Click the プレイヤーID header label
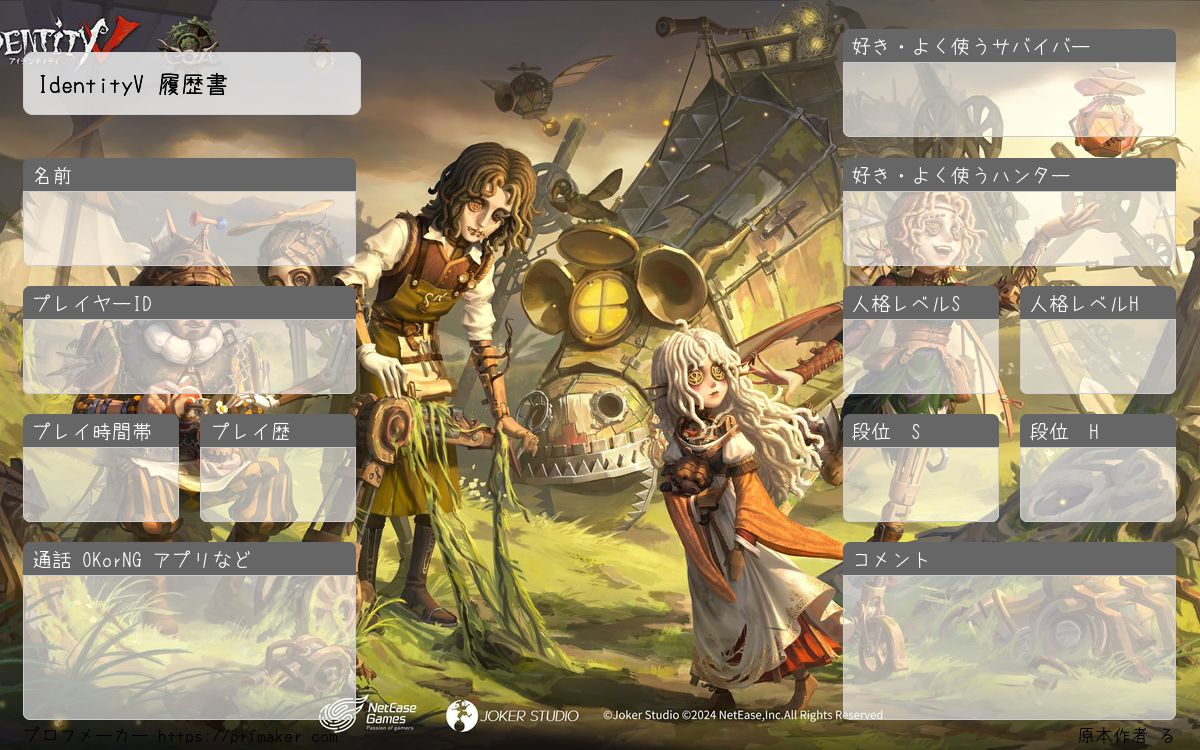 (189, 303)
